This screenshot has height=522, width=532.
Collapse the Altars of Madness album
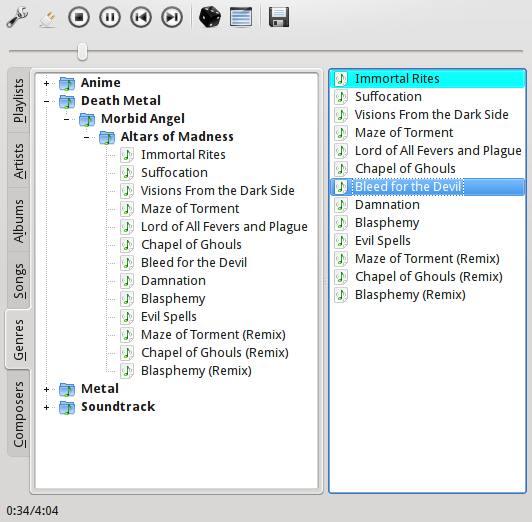(87, 137)
